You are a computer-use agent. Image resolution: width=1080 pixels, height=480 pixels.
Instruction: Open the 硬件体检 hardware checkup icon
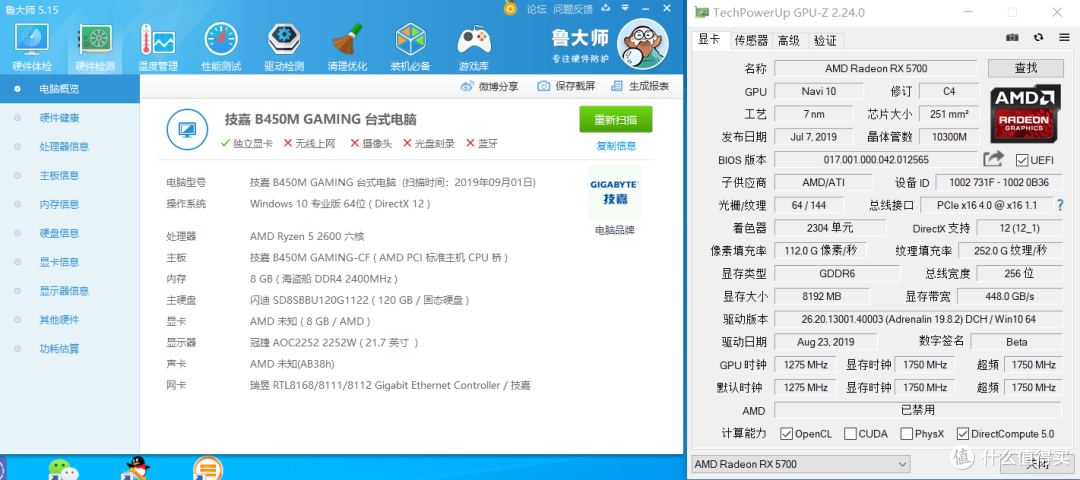(32, 41)
